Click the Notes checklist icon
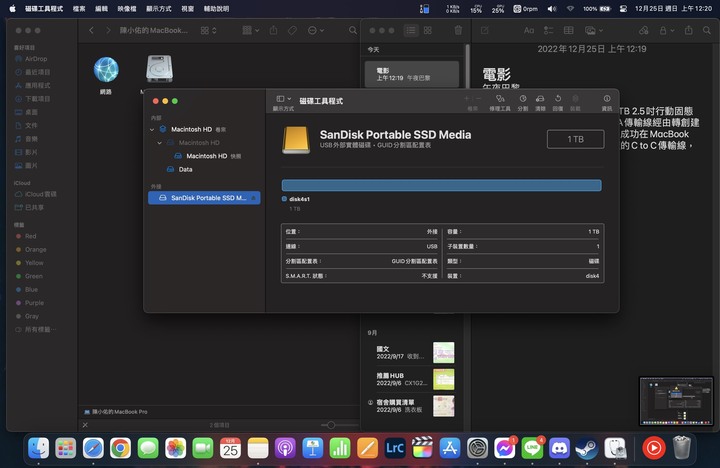The image size is (720, 468). (549, 30)
